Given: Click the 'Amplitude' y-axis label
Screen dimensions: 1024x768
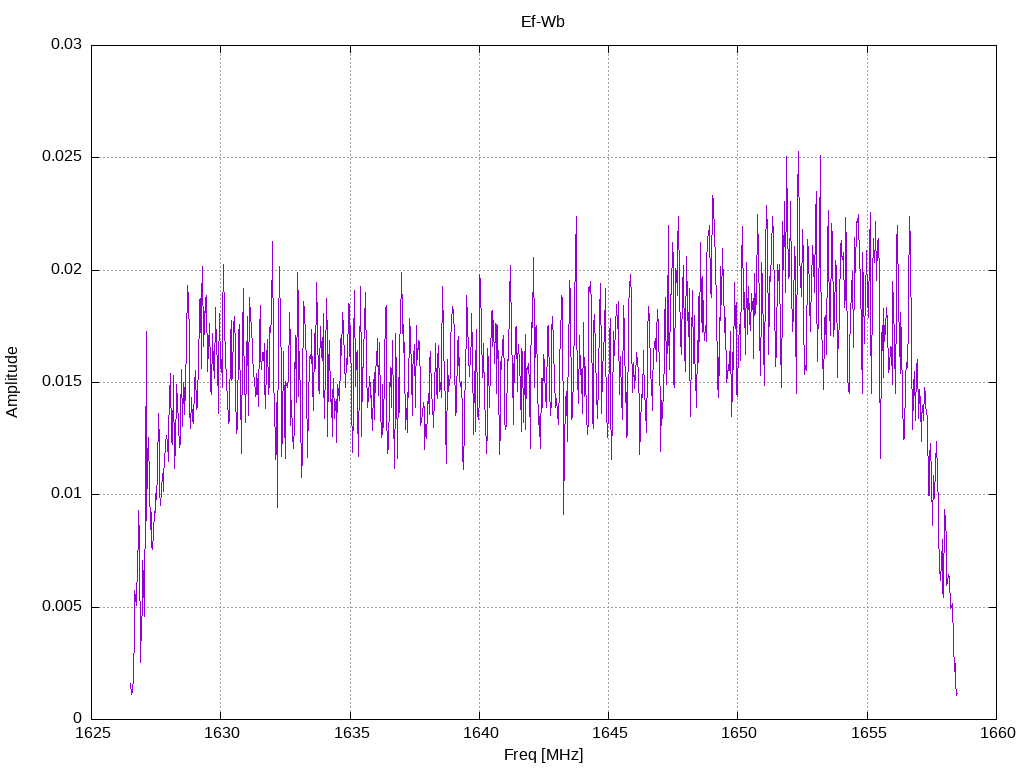Looking at the screenshot, I should [12, 382].
